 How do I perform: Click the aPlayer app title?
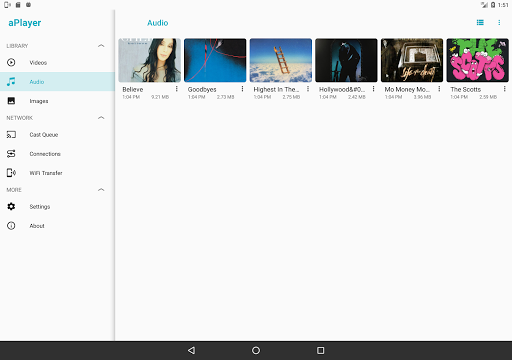pyautogui.click(x=25, y=23)
